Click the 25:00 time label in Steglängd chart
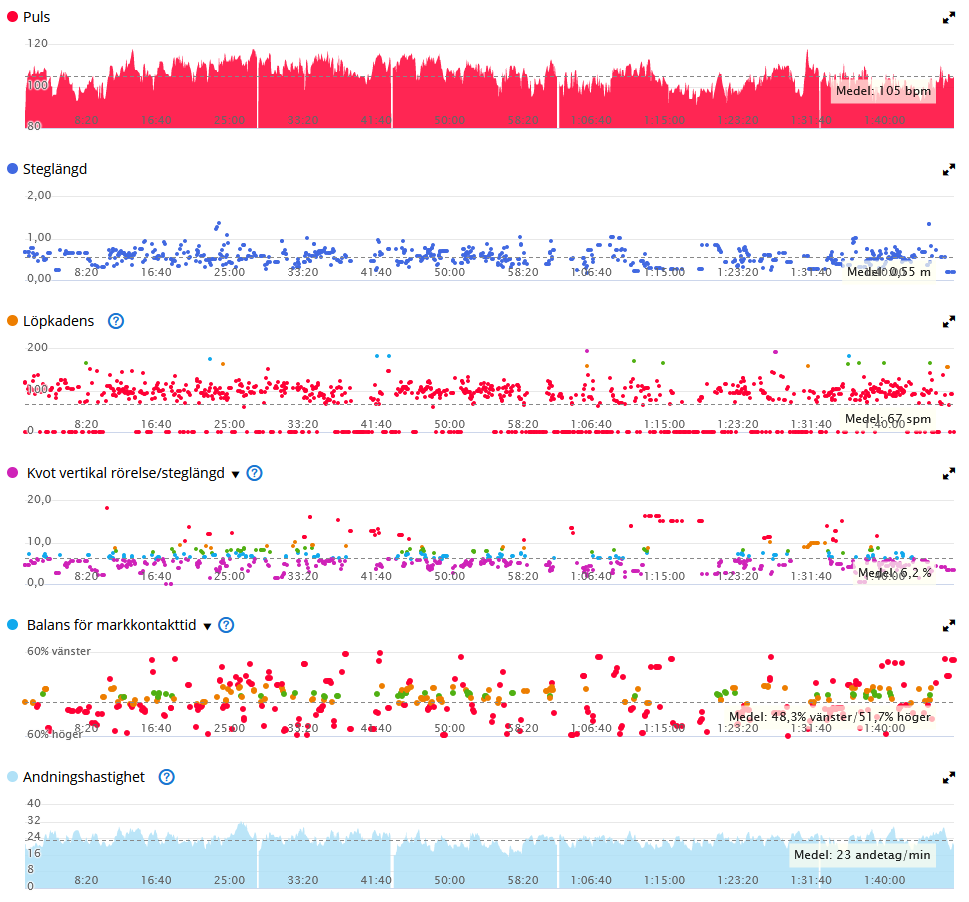 [x=229, y=272]
